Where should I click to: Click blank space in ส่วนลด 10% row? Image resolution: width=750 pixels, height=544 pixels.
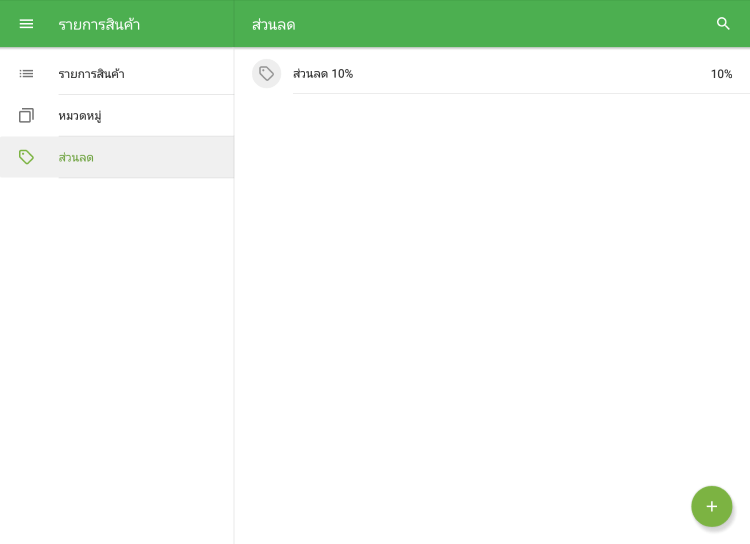pos(520,73)
